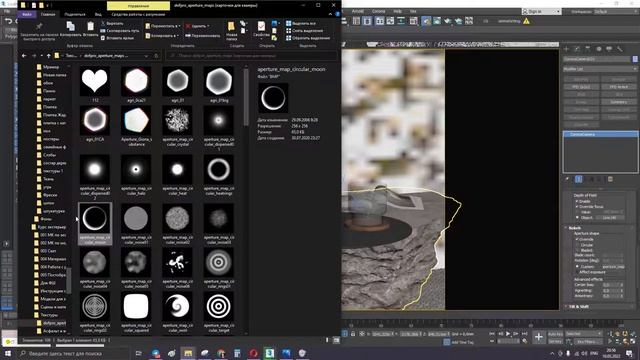Open the Переместить в dropdown
The width and height of the screenshot is (640, 360).
pyautogui.click(x=162, y=26)
